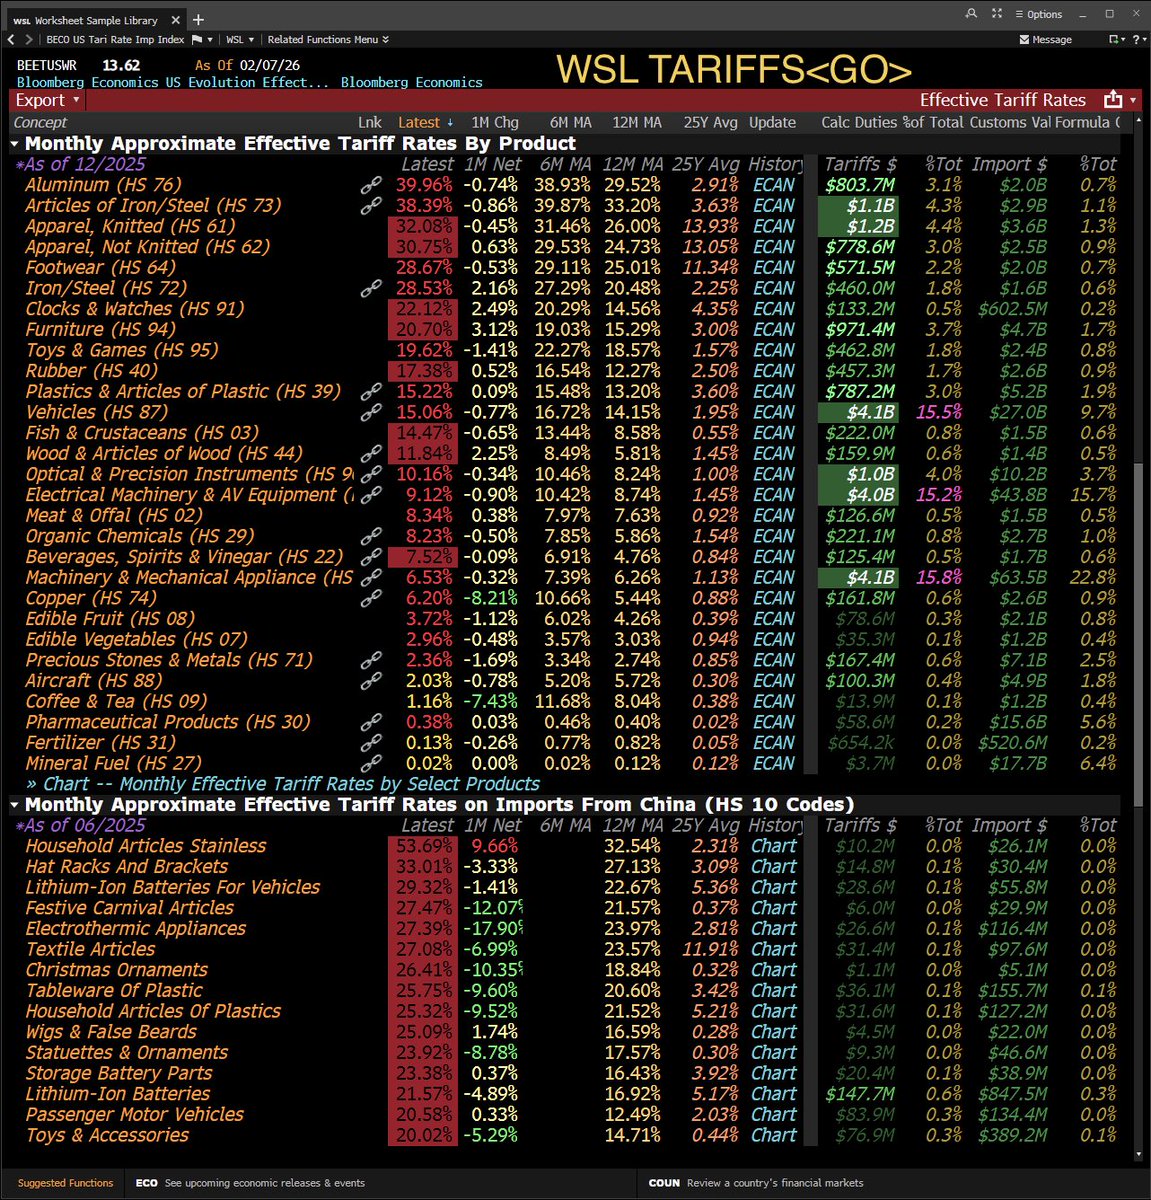1151x1200 pixels.
Task: Click chain icon for Machinery & Mechanical Appliance
Action: [371, 578]
